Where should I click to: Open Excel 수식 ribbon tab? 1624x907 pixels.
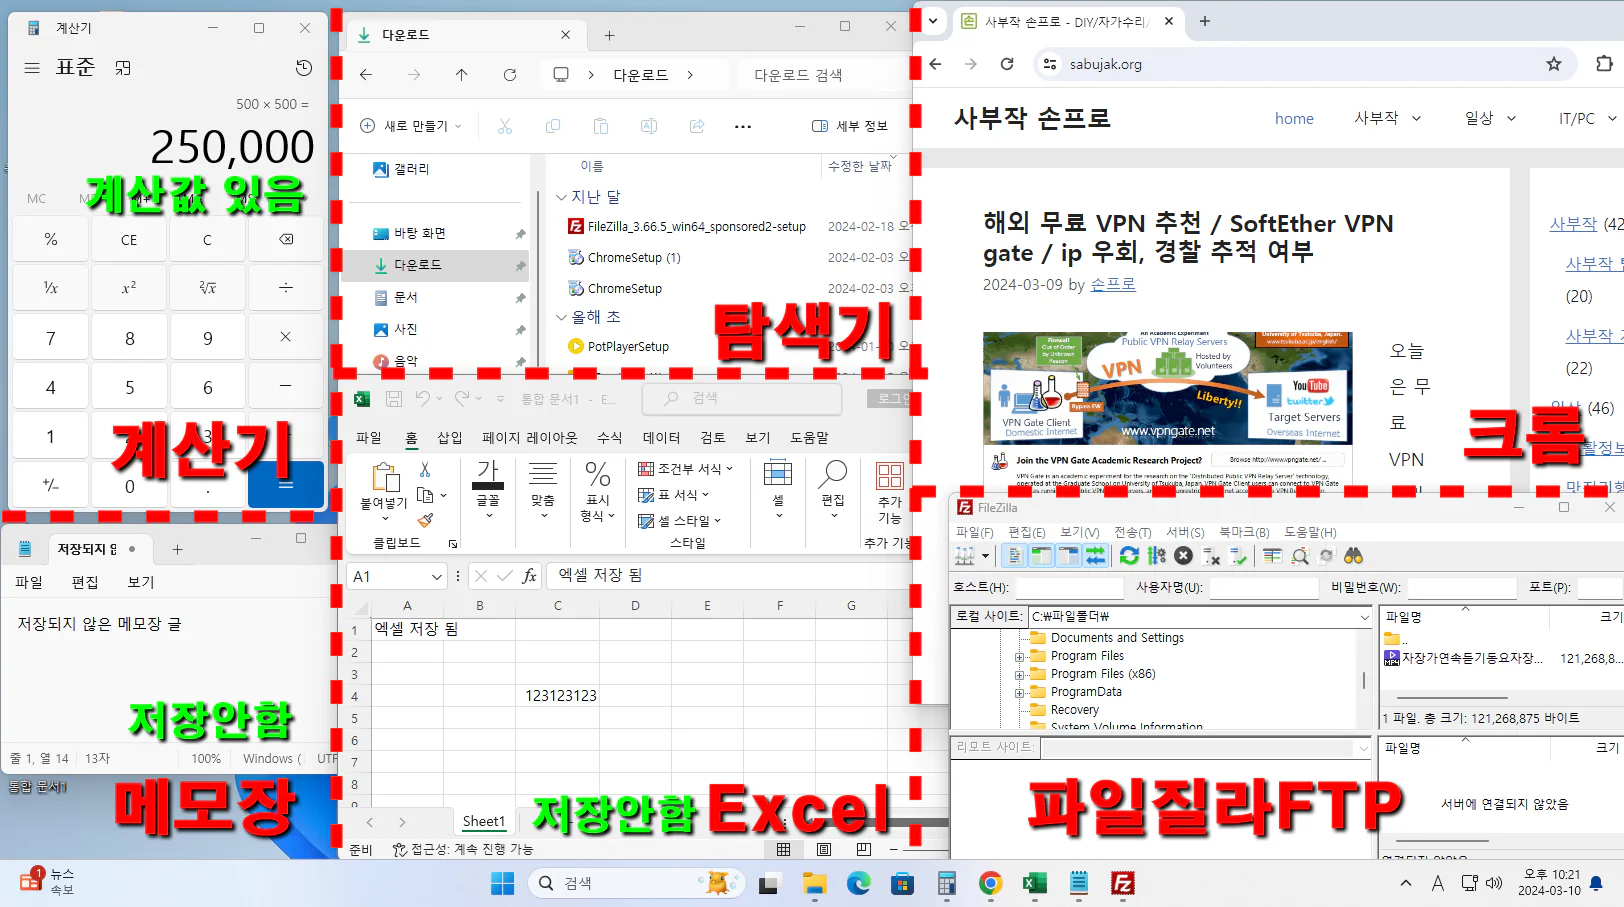point(610,438)
